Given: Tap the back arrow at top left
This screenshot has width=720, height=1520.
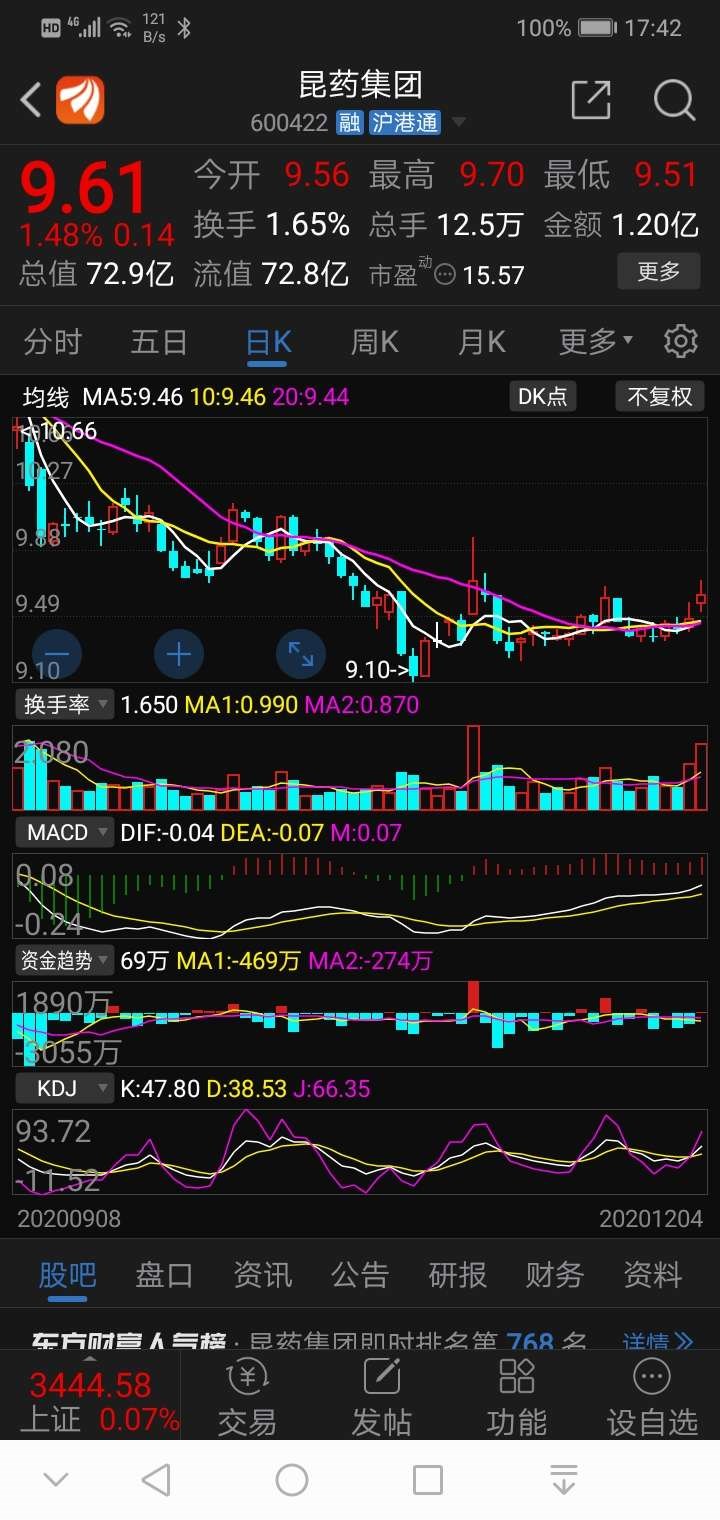Looking at the screenshot, I should pos(32,100).
